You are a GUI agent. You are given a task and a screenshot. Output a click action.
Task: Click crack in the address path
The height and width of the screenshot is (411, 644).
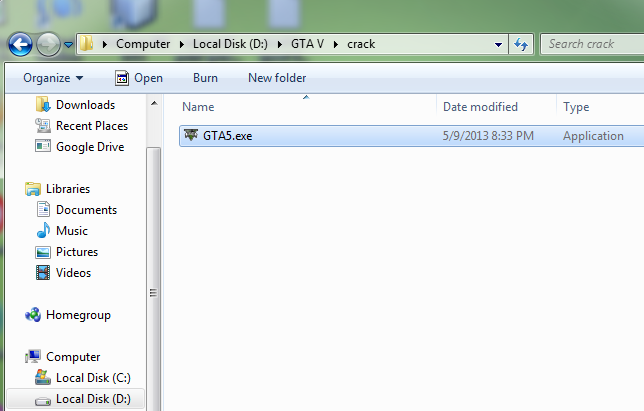361,44
